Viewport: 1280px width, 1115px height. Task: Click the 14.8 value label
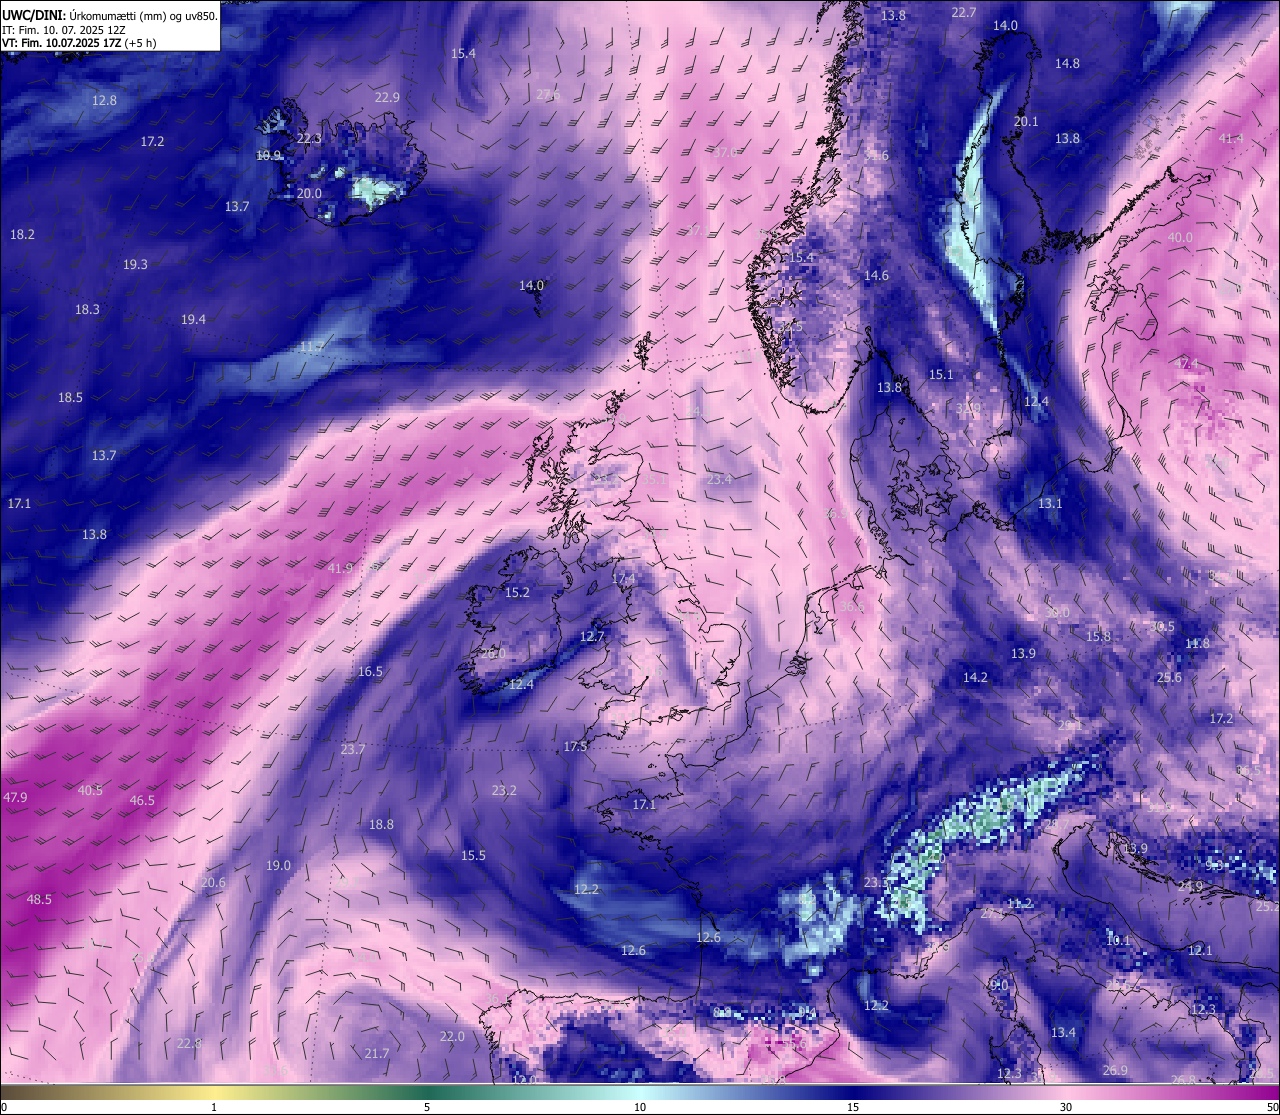pos(1067,64)
